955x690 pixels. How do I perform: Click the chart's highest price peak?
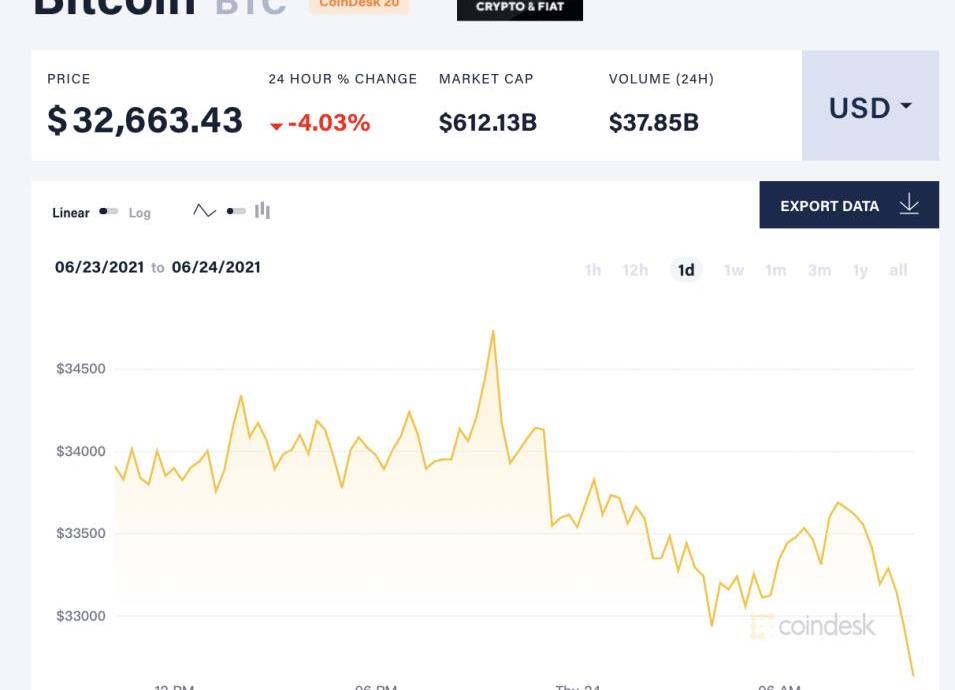pos(493,332)
